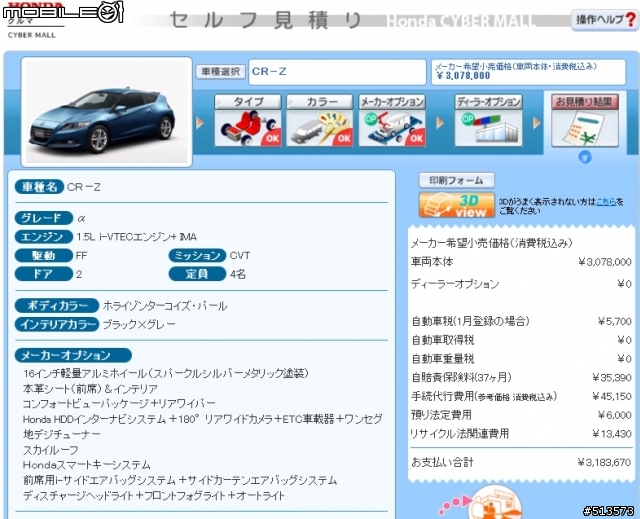Screen dimensions: 640x519
Task: Click the コンフォートビューパッケージ+リアワイパー option line
Action: [119, 404]
